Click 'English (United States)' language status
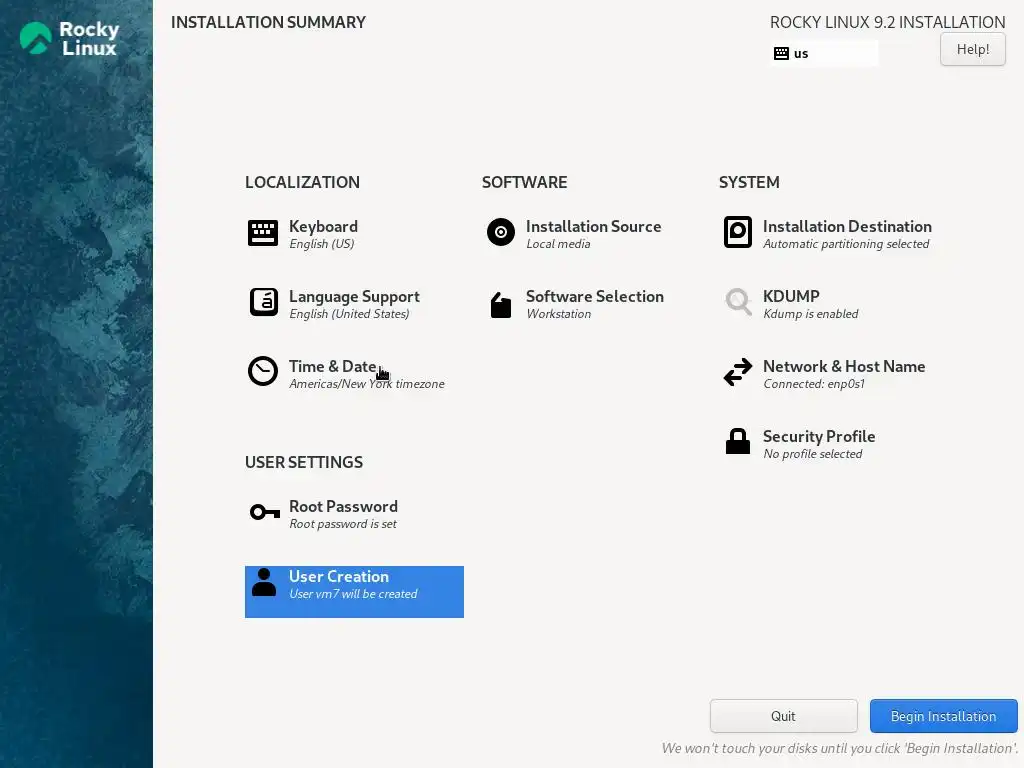The width and height of the screenshot is (1024, 768). tap(349, 314)
